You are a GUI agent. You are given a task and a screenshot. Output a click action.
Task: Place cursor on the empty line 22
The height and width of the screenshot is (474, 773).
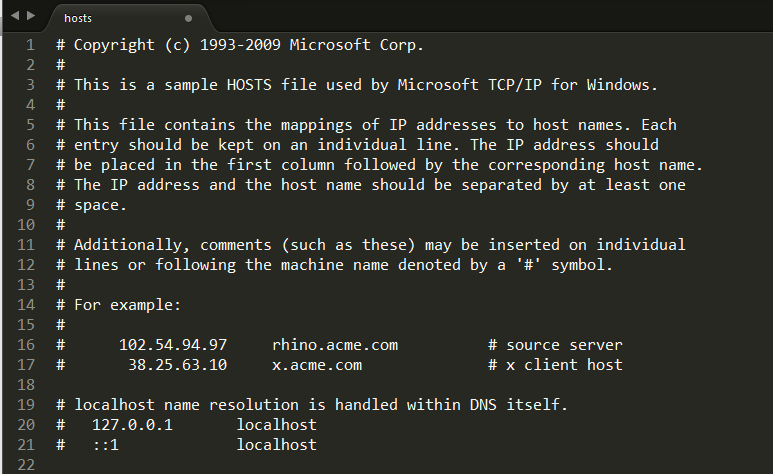(x=394, y=465)
